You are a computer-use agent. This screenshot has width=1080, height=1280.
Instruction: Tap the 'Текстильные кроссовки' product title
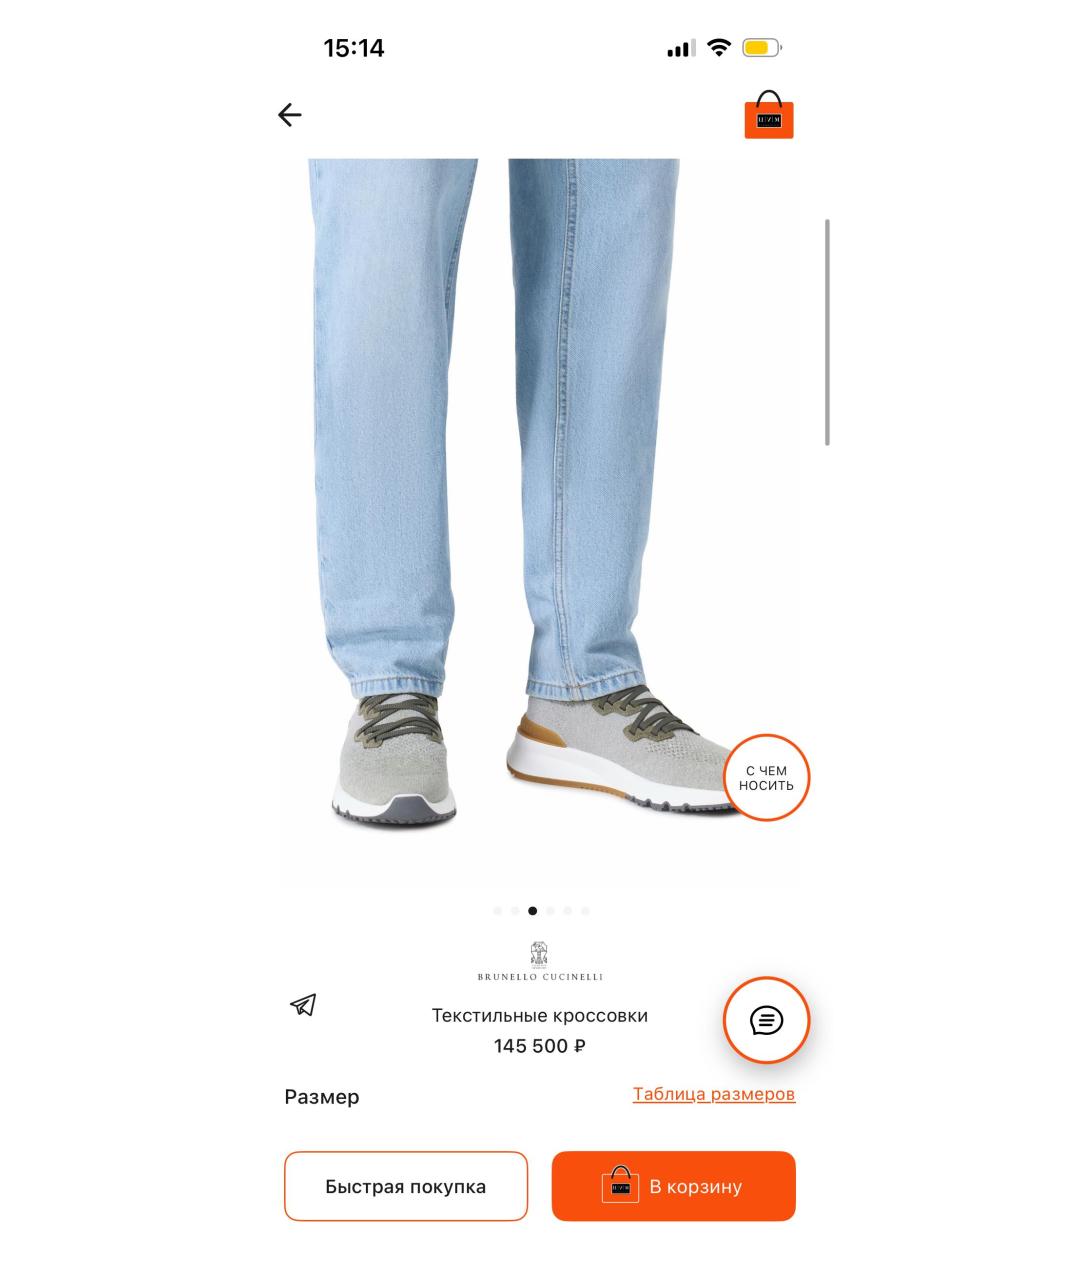pyautogui.click(x=540, y=1015)
